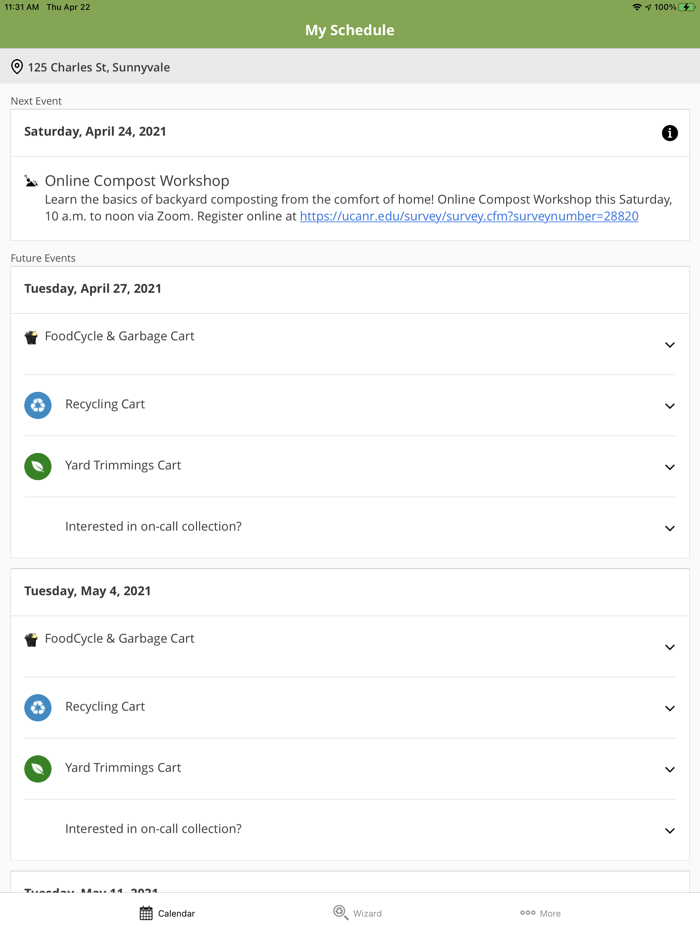Tap the info icon for Saturday event

coord(670,133)
